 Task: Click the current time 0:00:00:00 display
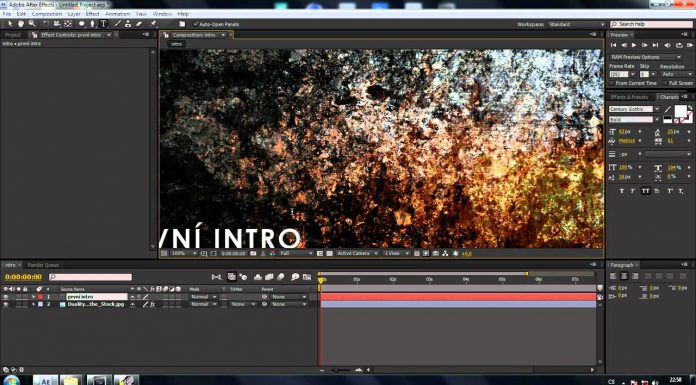click(x=24, y=277)
